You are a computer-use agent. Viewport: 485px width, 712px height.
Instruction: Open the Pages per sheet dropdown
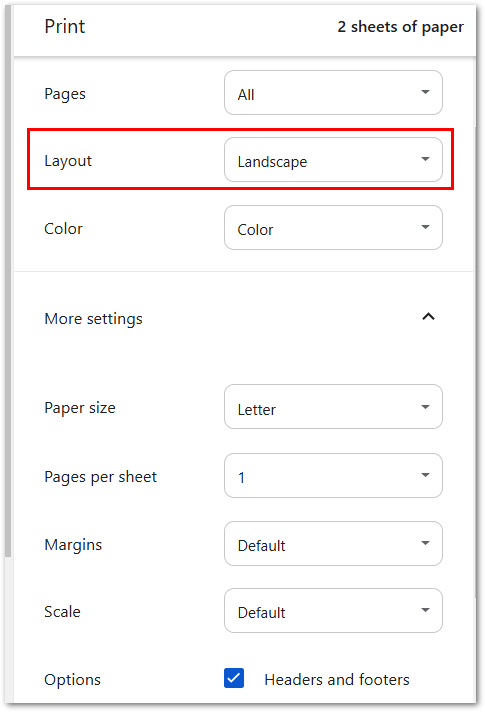tap(333, 475)
